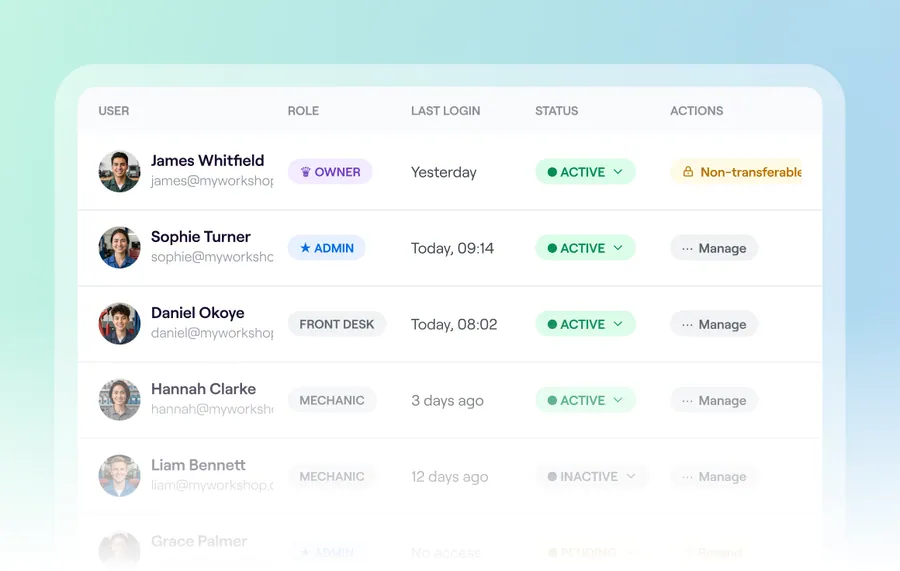Image resolution: width=900 pixels, height=571 pixels.
Task: Open Hannah Clarke's ACTIVE status dropdown
Action: click(x=585, y=400)
